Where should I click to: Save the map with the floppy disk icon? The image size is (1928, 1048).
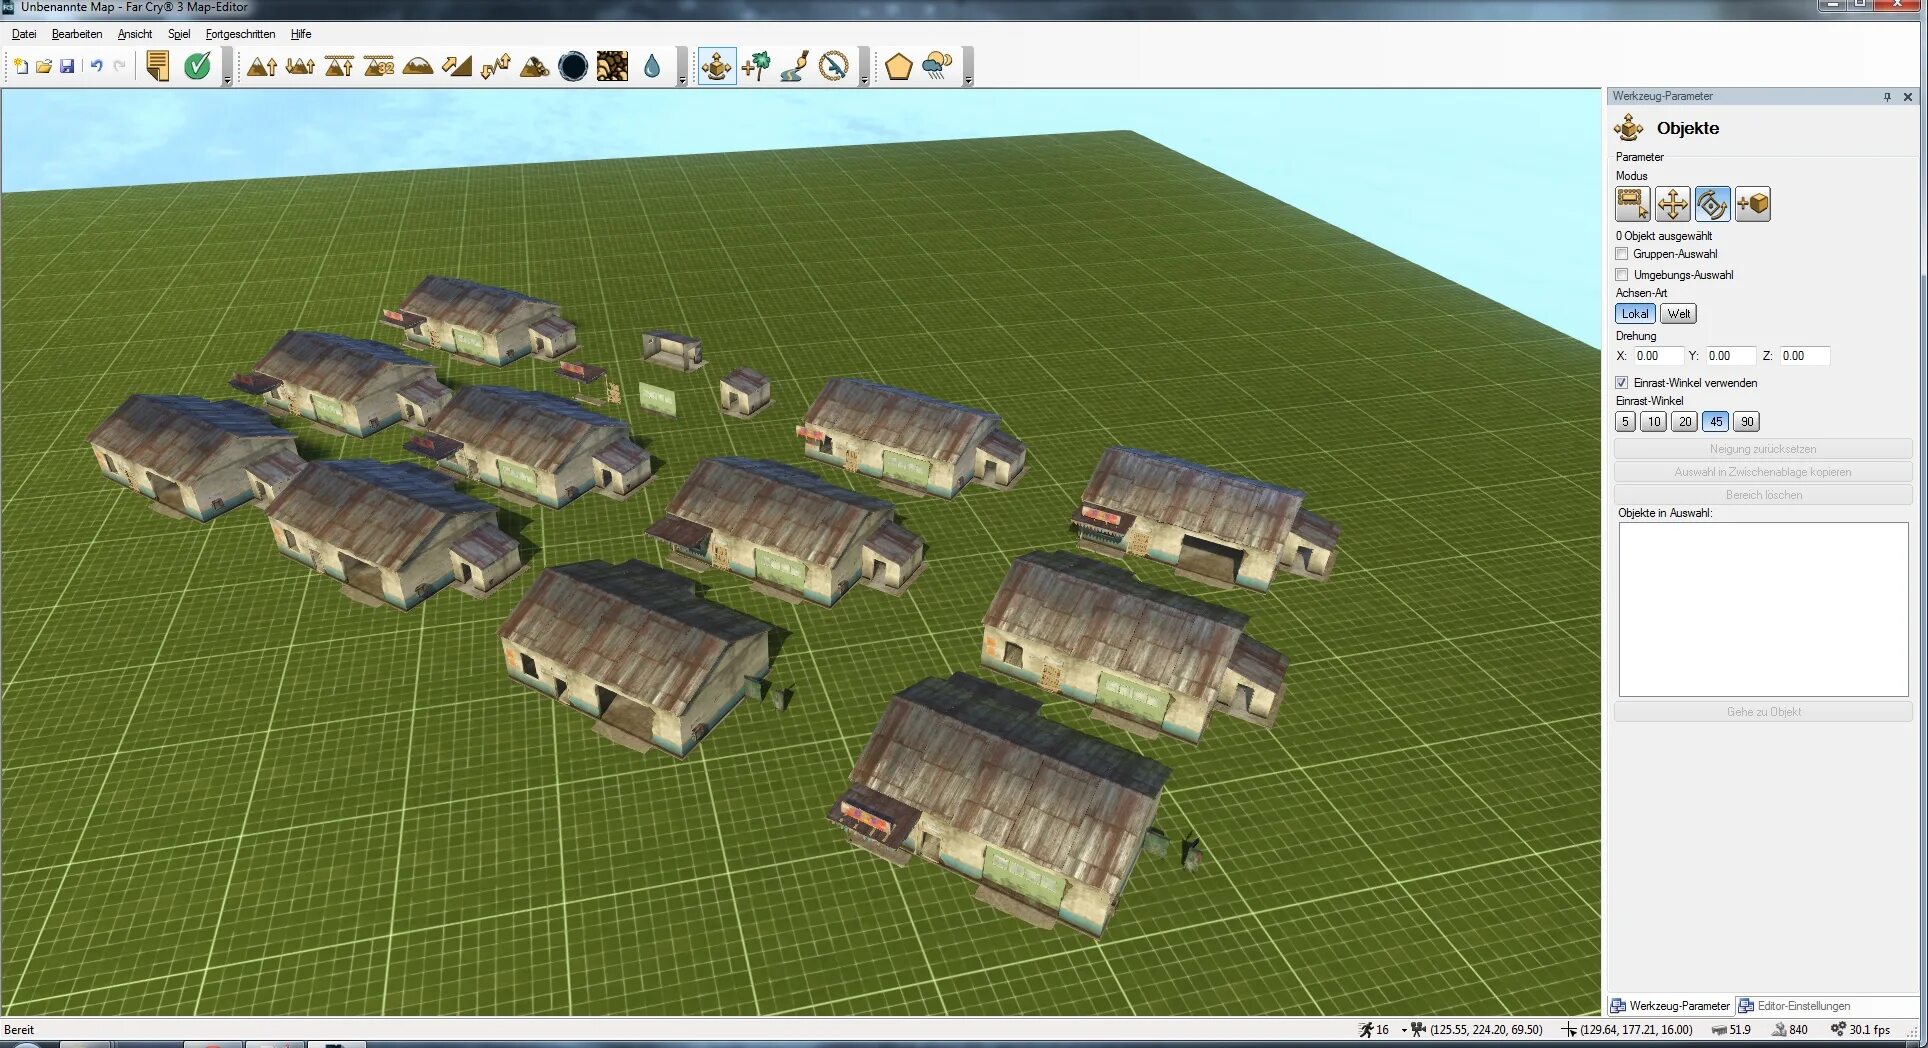coord(67,66)
